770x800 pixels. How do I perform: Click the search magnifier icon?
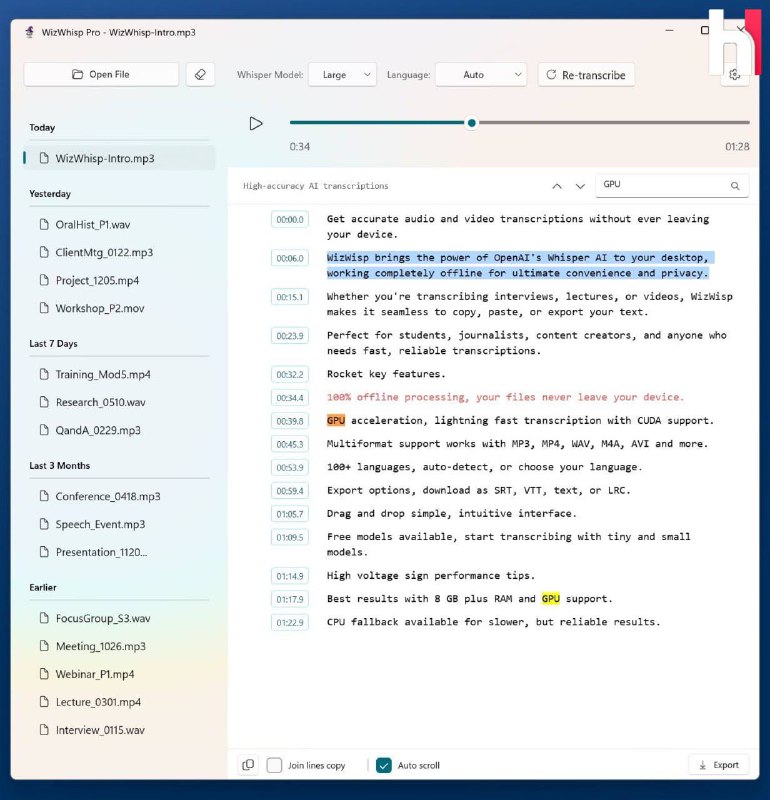[x=735, y=186]
